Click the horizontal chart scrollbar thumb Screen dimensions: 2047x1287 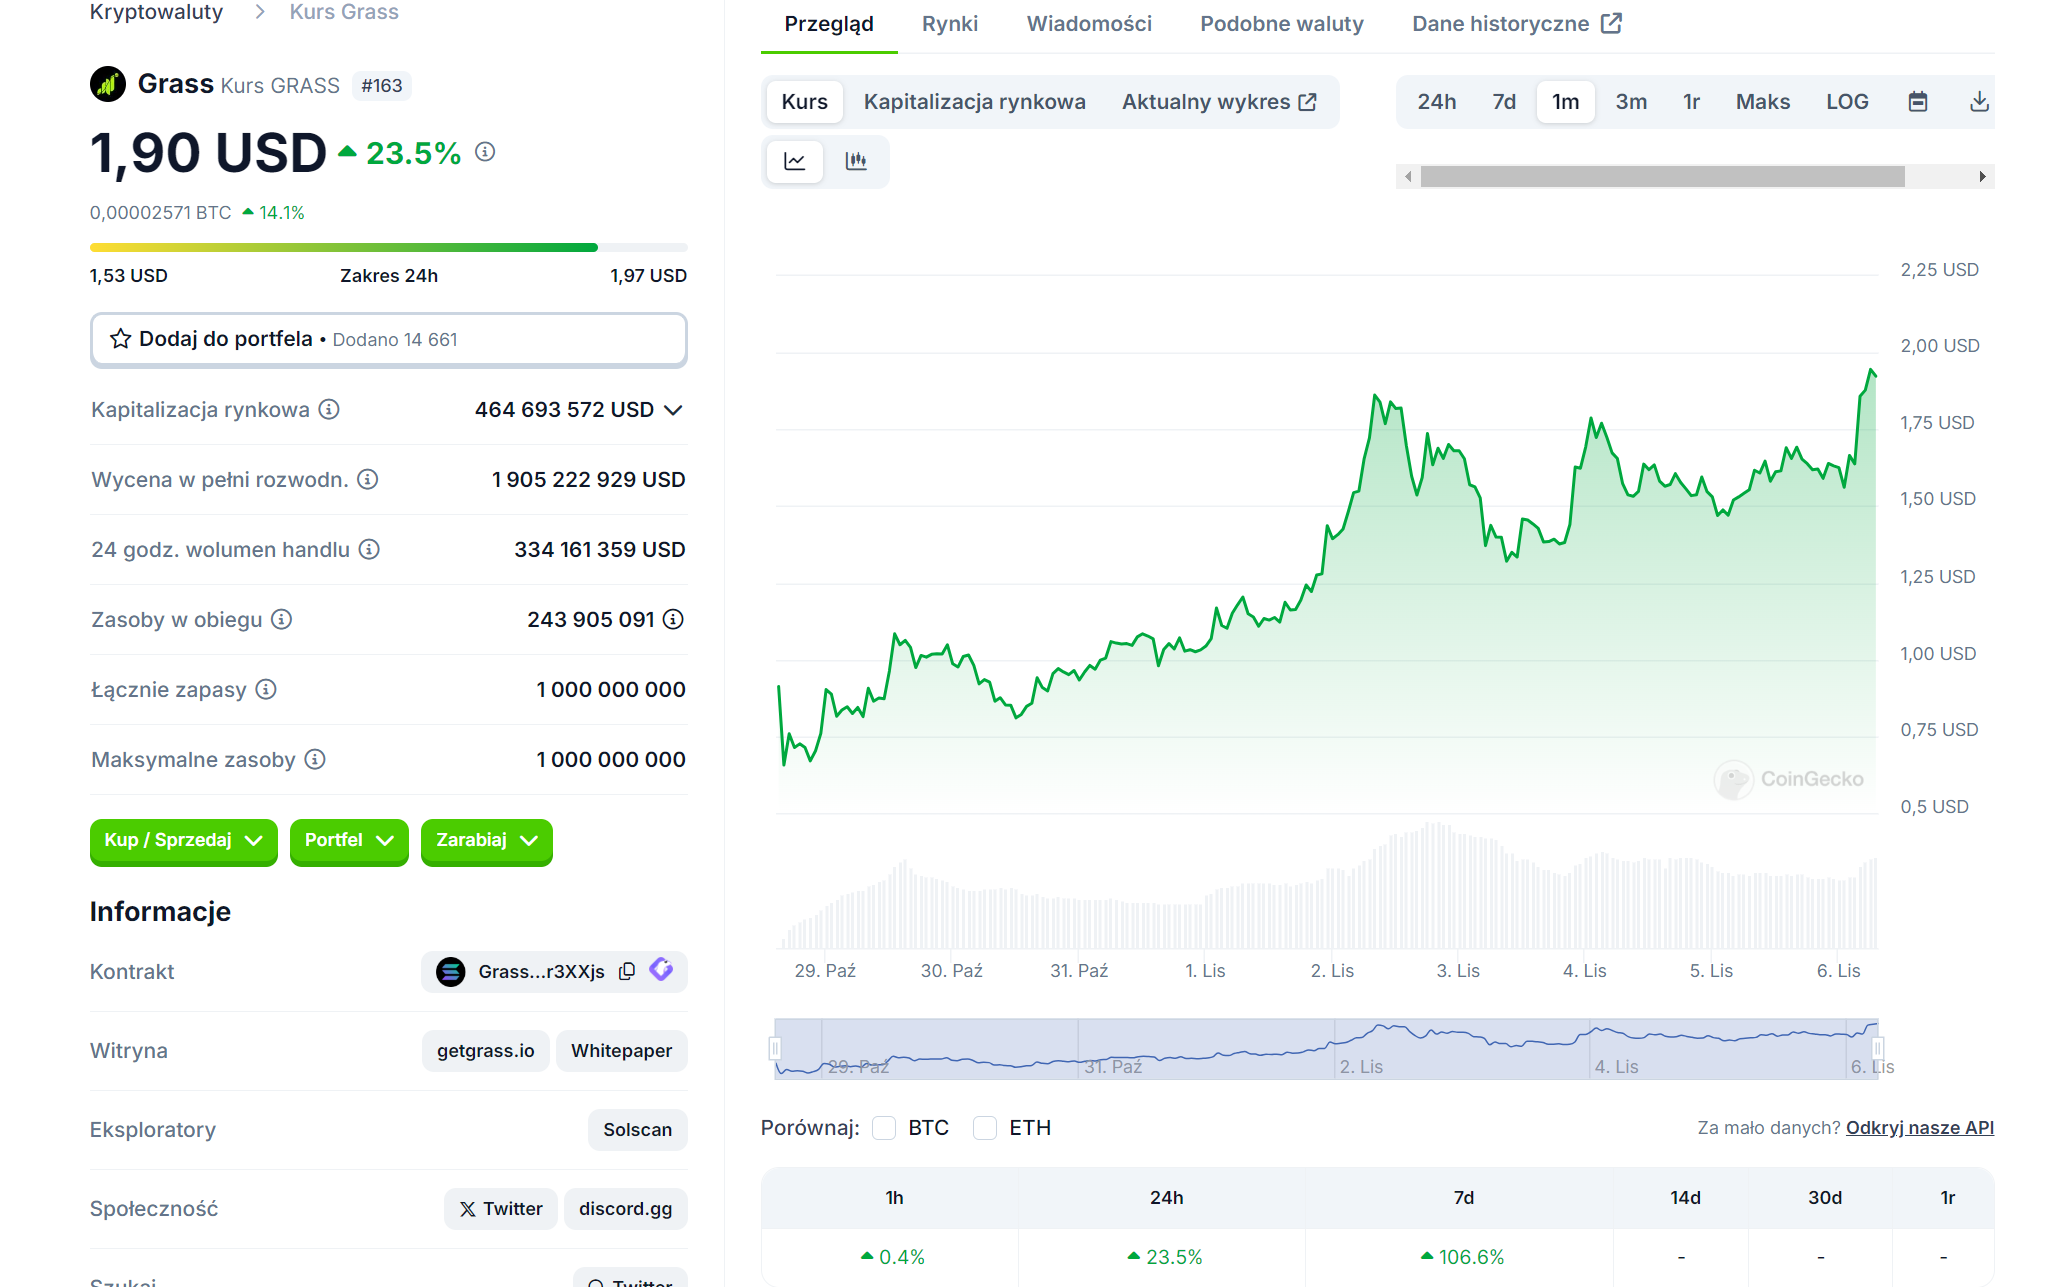(1662, 177)
